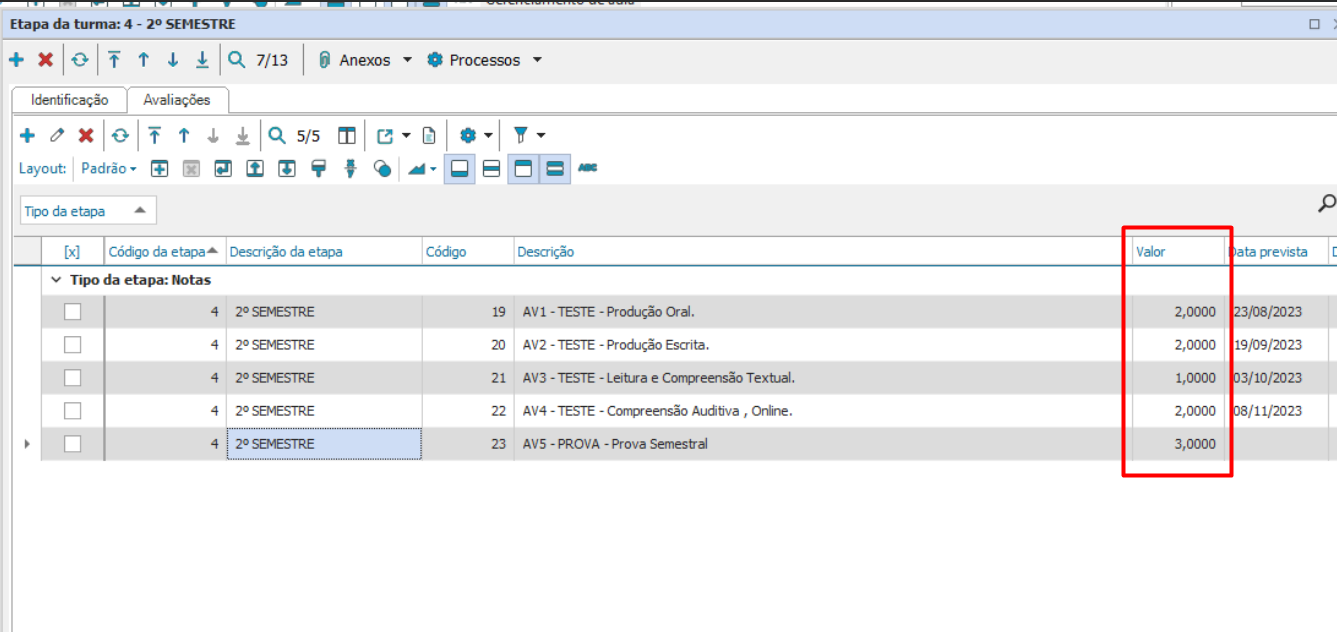The height and width of the screenshot is (632, 1337).
Task: Select the 23/08/2023 date cell
Action: [x=1277, y=312]
